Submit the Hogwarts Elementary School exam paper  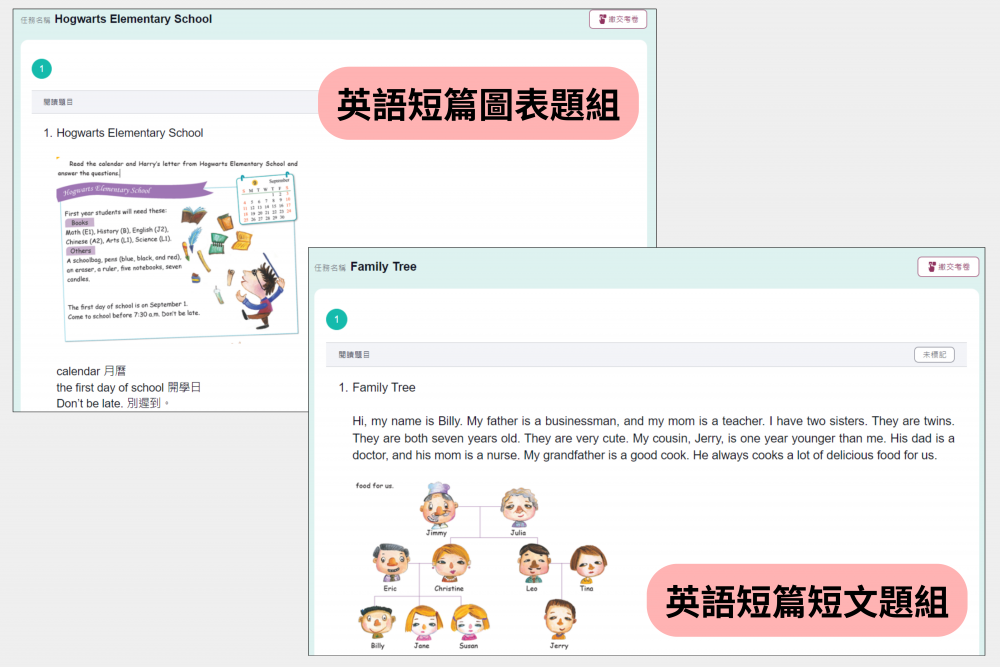click(618, 19)
